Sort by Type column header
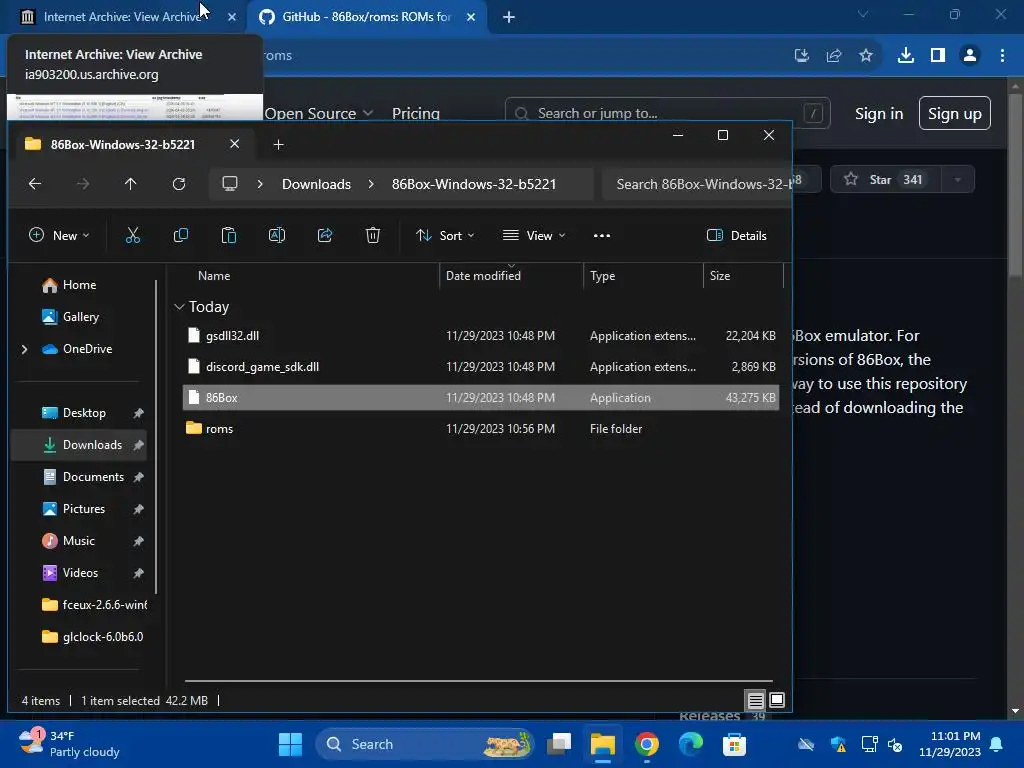This screenshot has width=1024, height=768. coord(603,276)
